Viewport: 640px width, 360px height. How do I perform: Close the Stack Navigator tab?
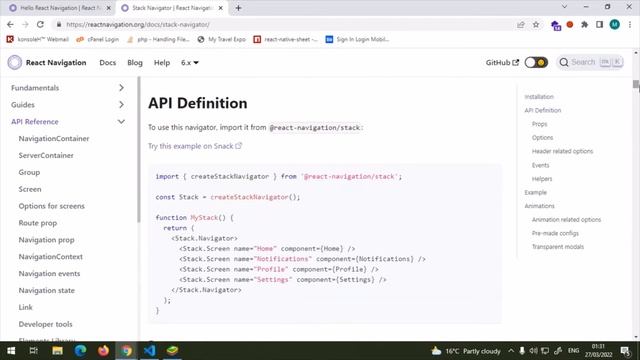tap(221, 8)
